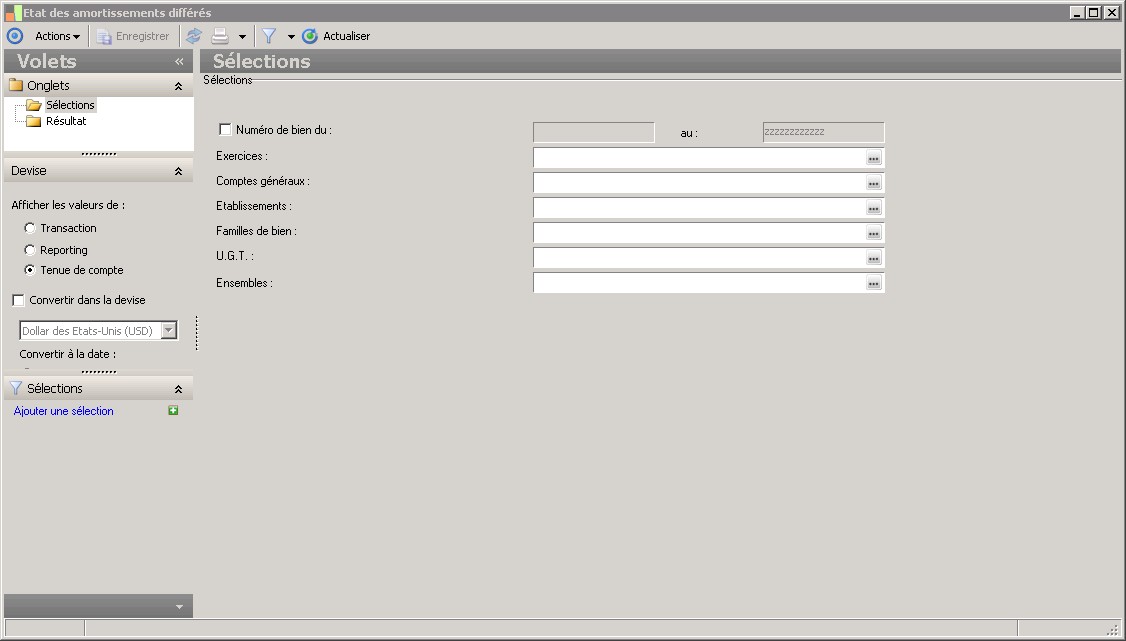Click the Exercices input field
The width and height of the screenshot is (1126, 641).
pos(699,157)
